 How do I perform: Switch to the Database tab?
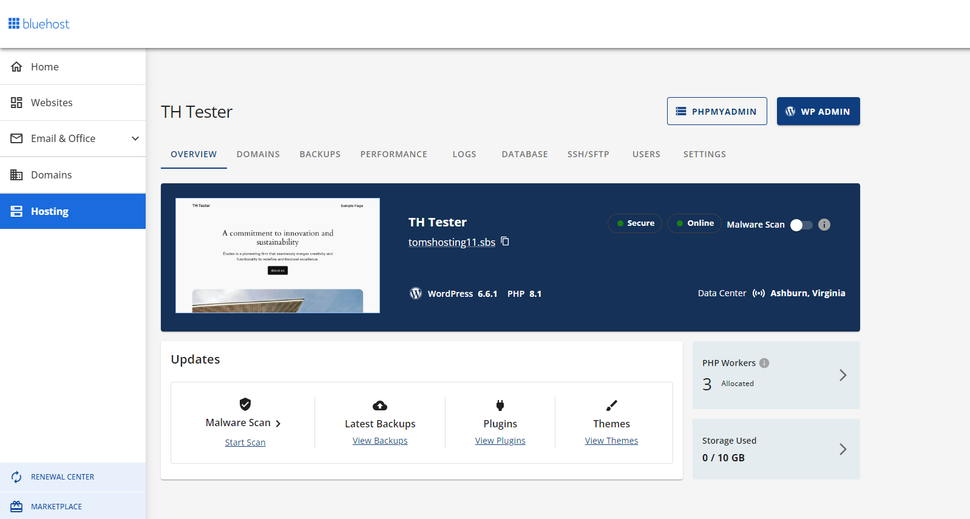(525, 154)
